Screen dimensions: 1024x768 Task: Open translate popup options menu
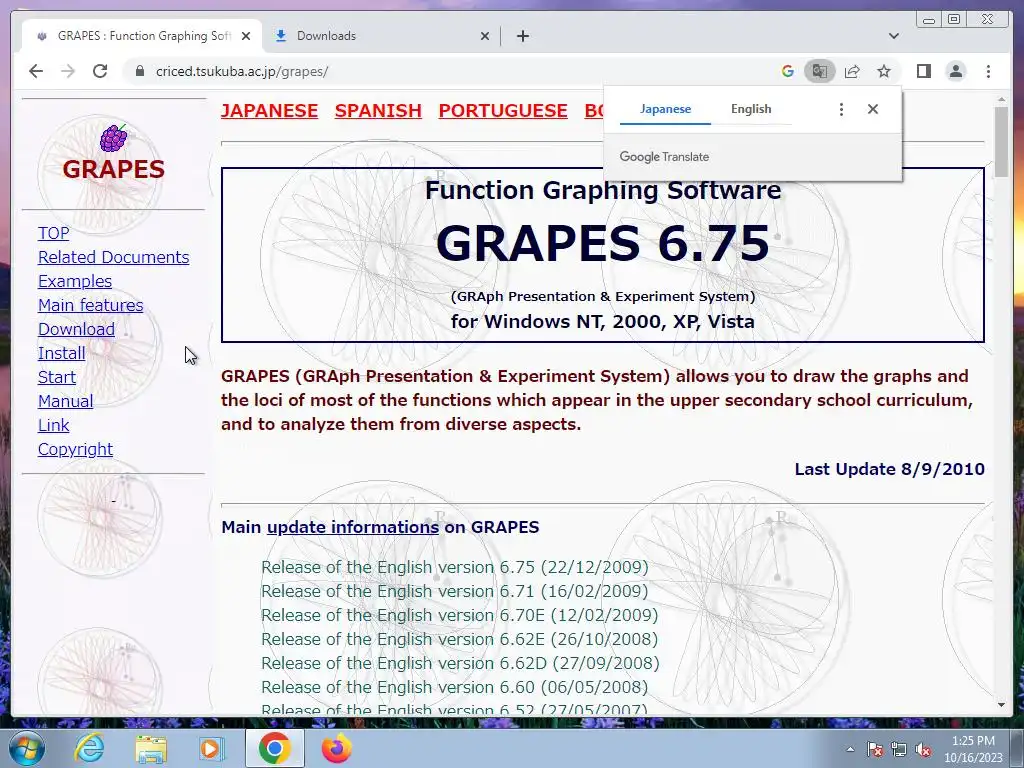(841, 109)
